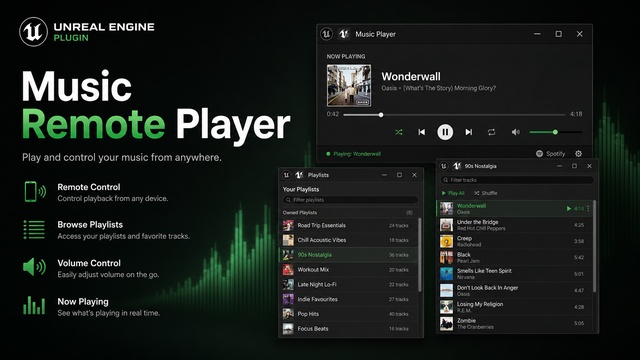Click Shuffle in 90s Nostalgia window
Screen dimensions: 640x360
click(486, 193)
